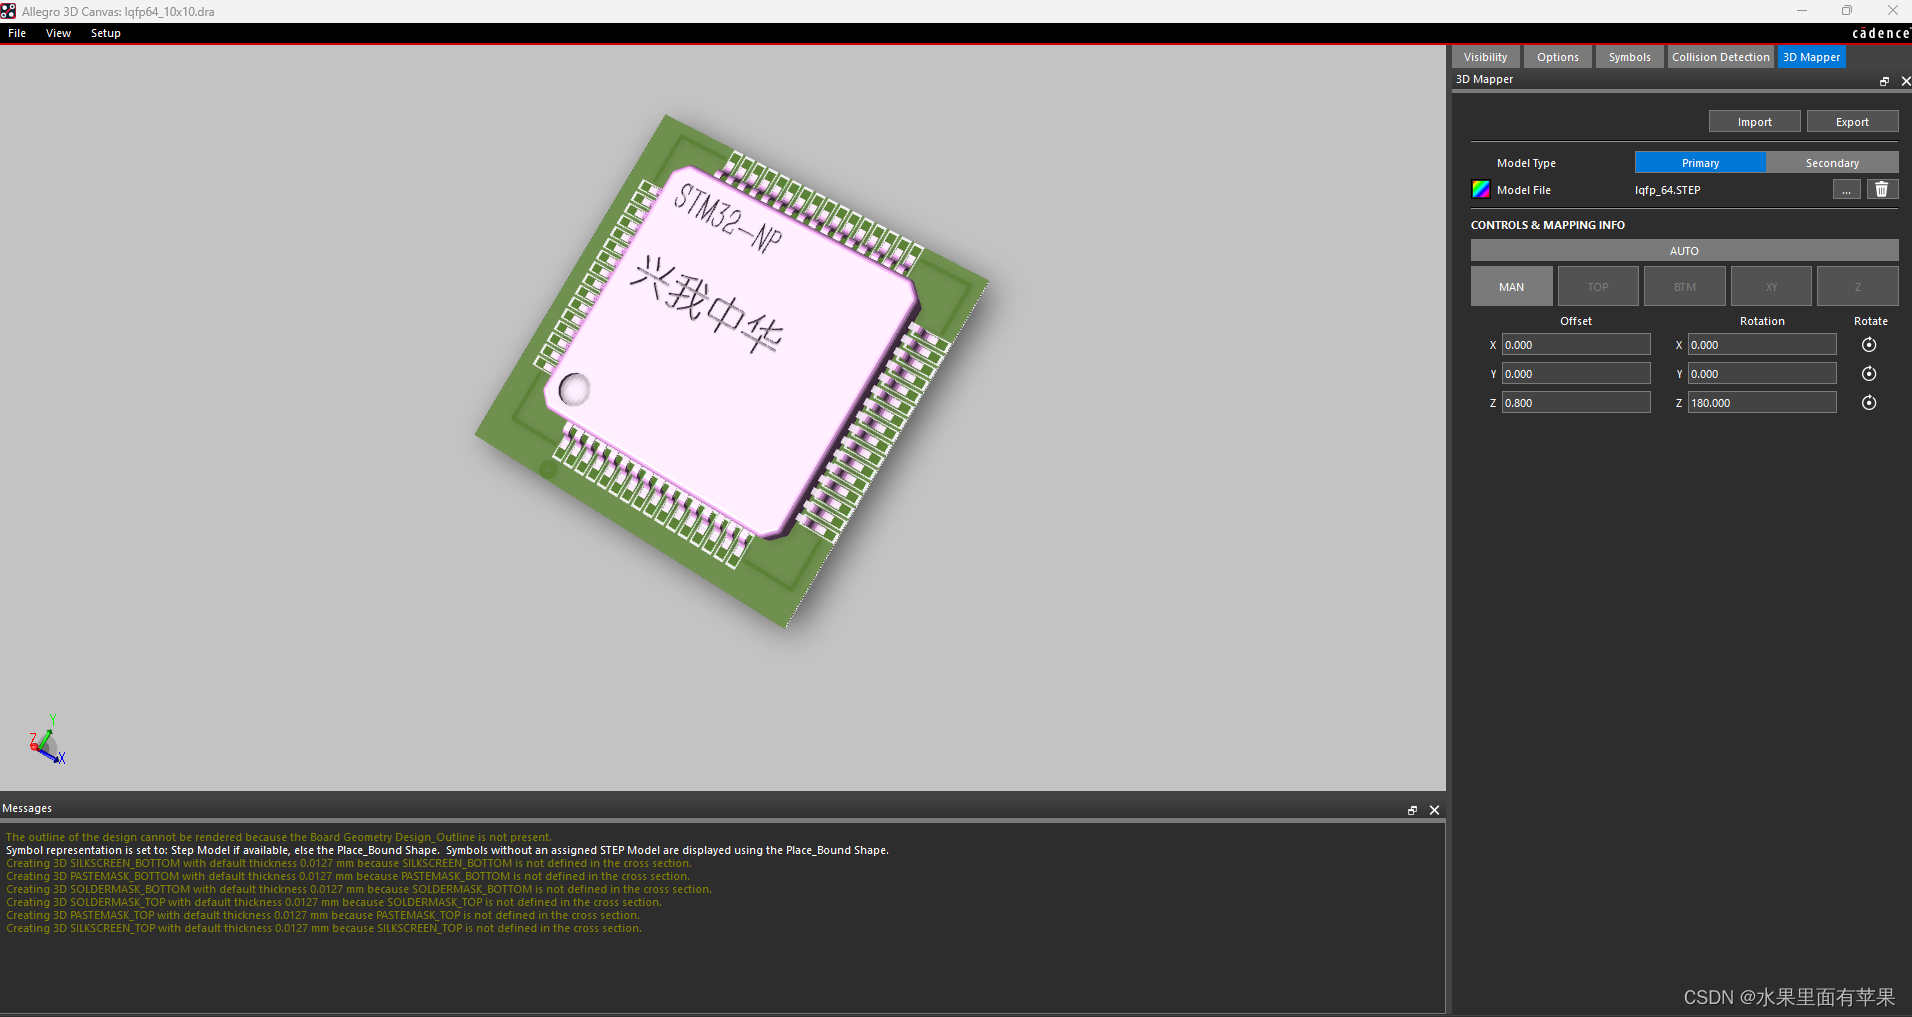Open the View menu
Viewport: 1912px width, 1017px height.
coord(57,33)
